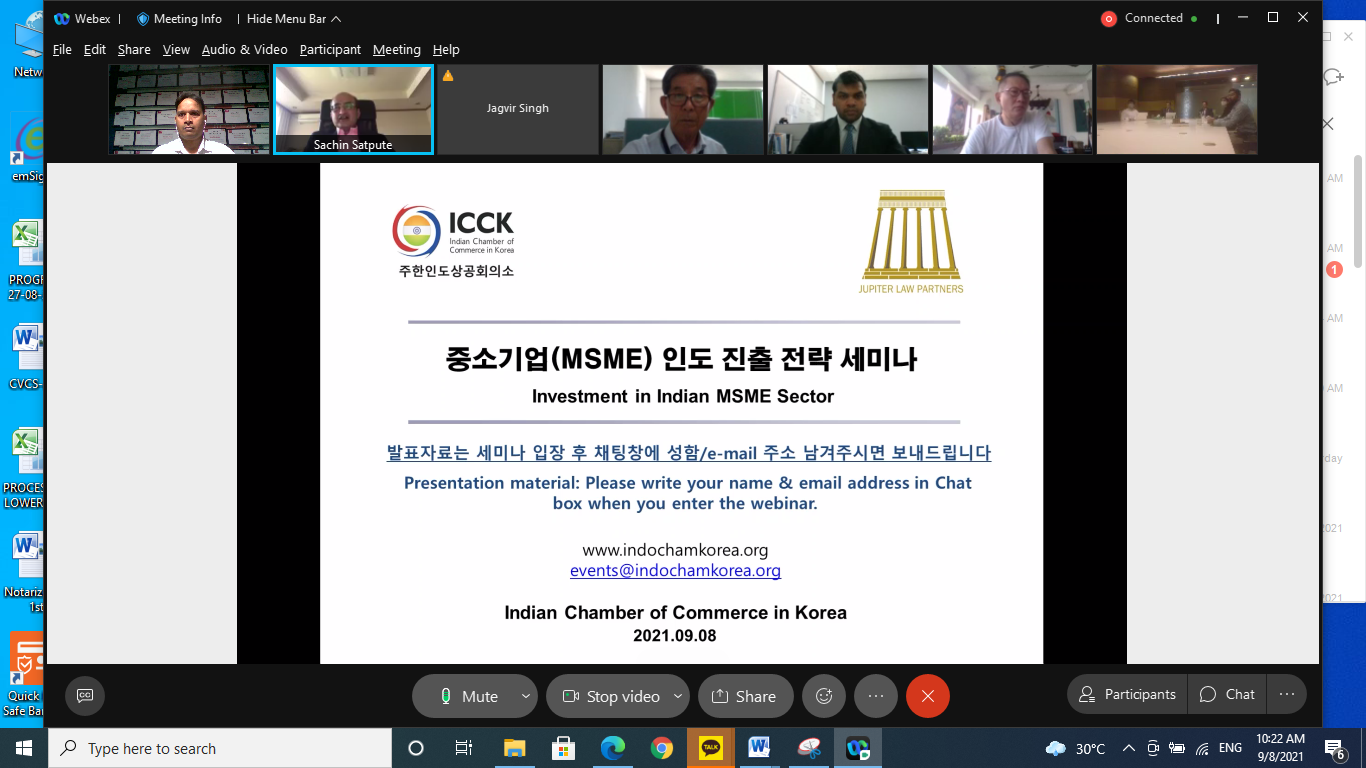
Task: Open Microsoft Edge from the taskbar
Action: pos(612,748)
